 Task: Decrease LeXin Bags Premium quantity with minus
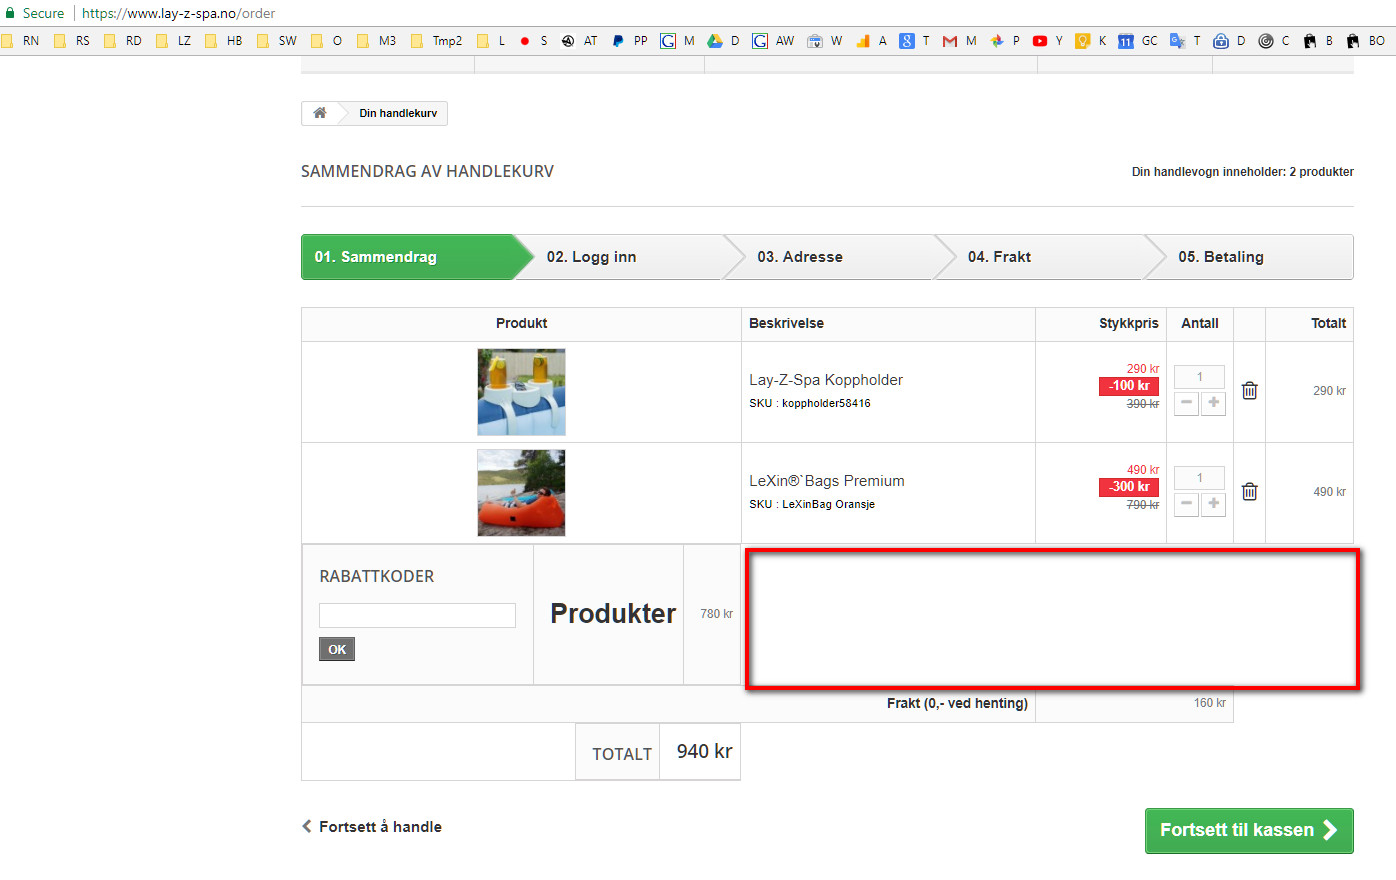pyautogui.click(x=1186, y=503)
